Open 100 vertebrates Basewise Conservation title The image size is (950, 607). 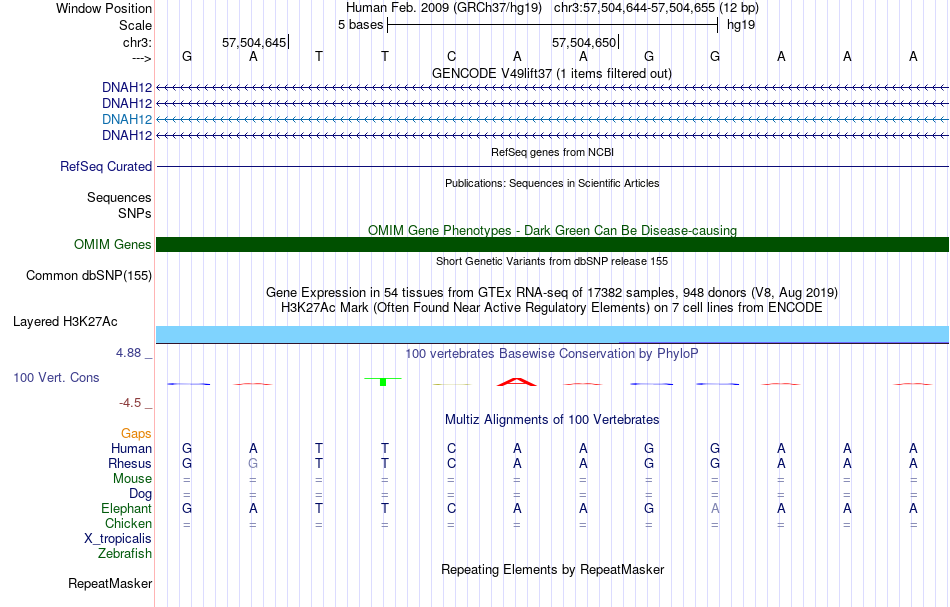pos(552,354)
